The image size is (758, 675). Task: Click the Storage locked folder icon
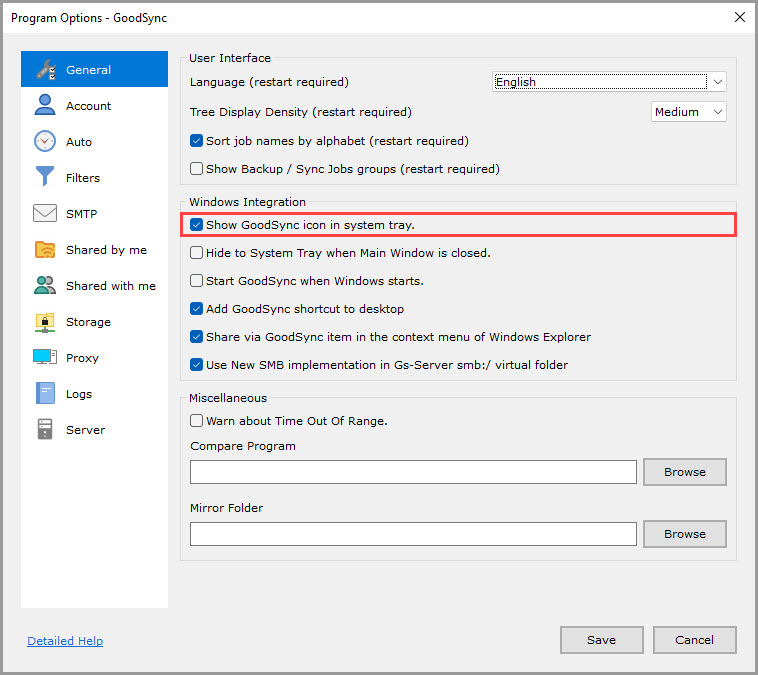coord(44,322)
